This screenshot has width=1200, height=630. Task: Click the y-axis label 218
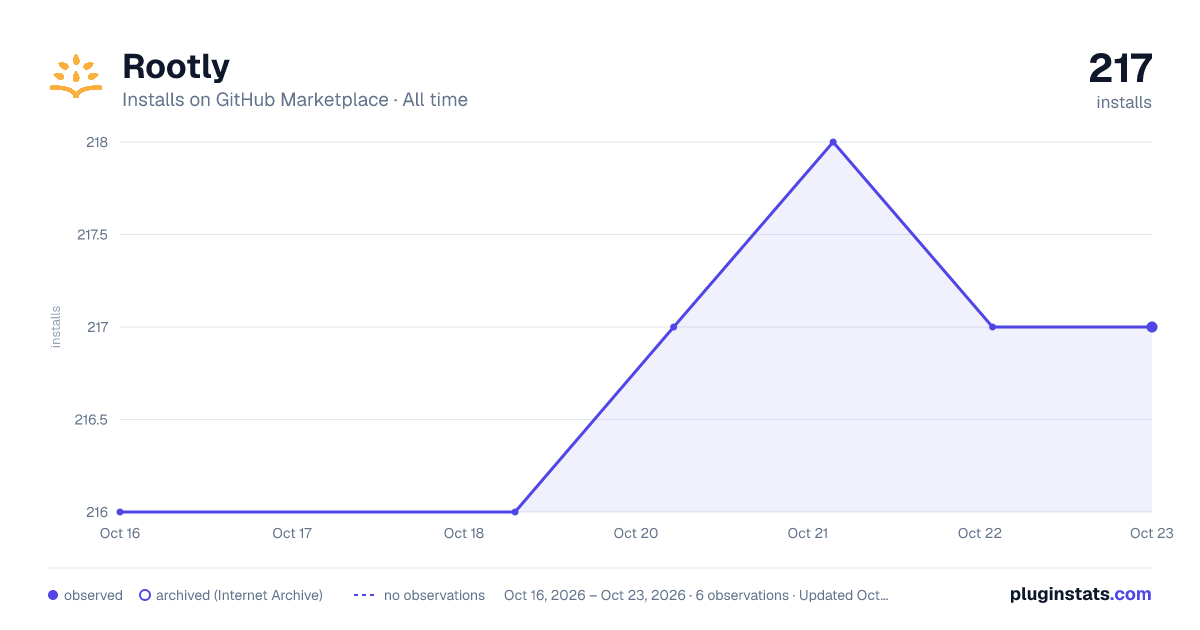(x=97, y=142)
